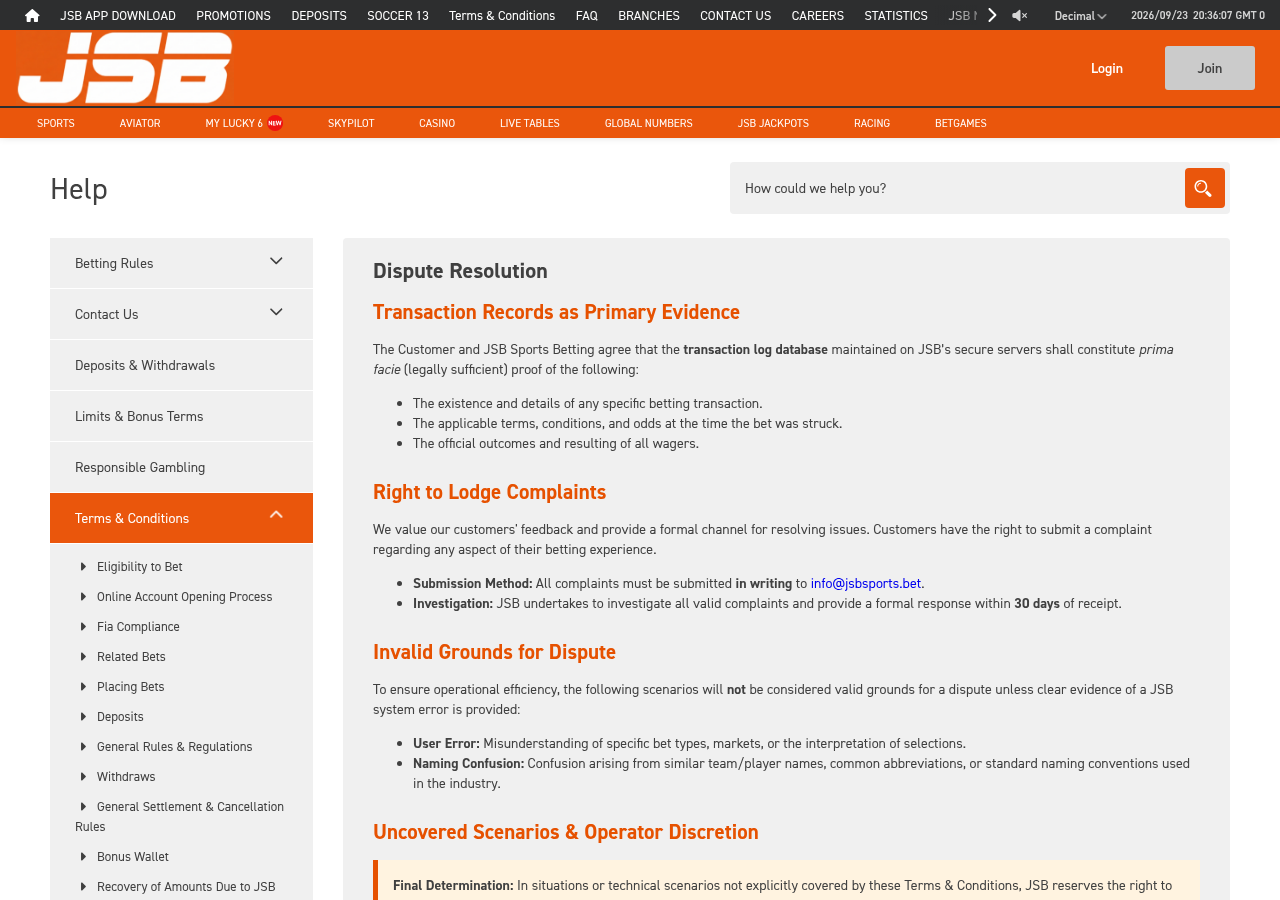Click the info@jsbsports.bet email link
This screenshot has width=1280, height=900.
click(866, 583)
